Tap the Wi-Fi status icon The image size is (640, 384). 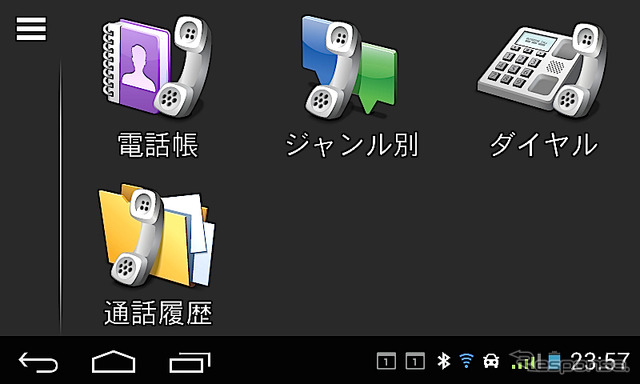click(466, 361)
